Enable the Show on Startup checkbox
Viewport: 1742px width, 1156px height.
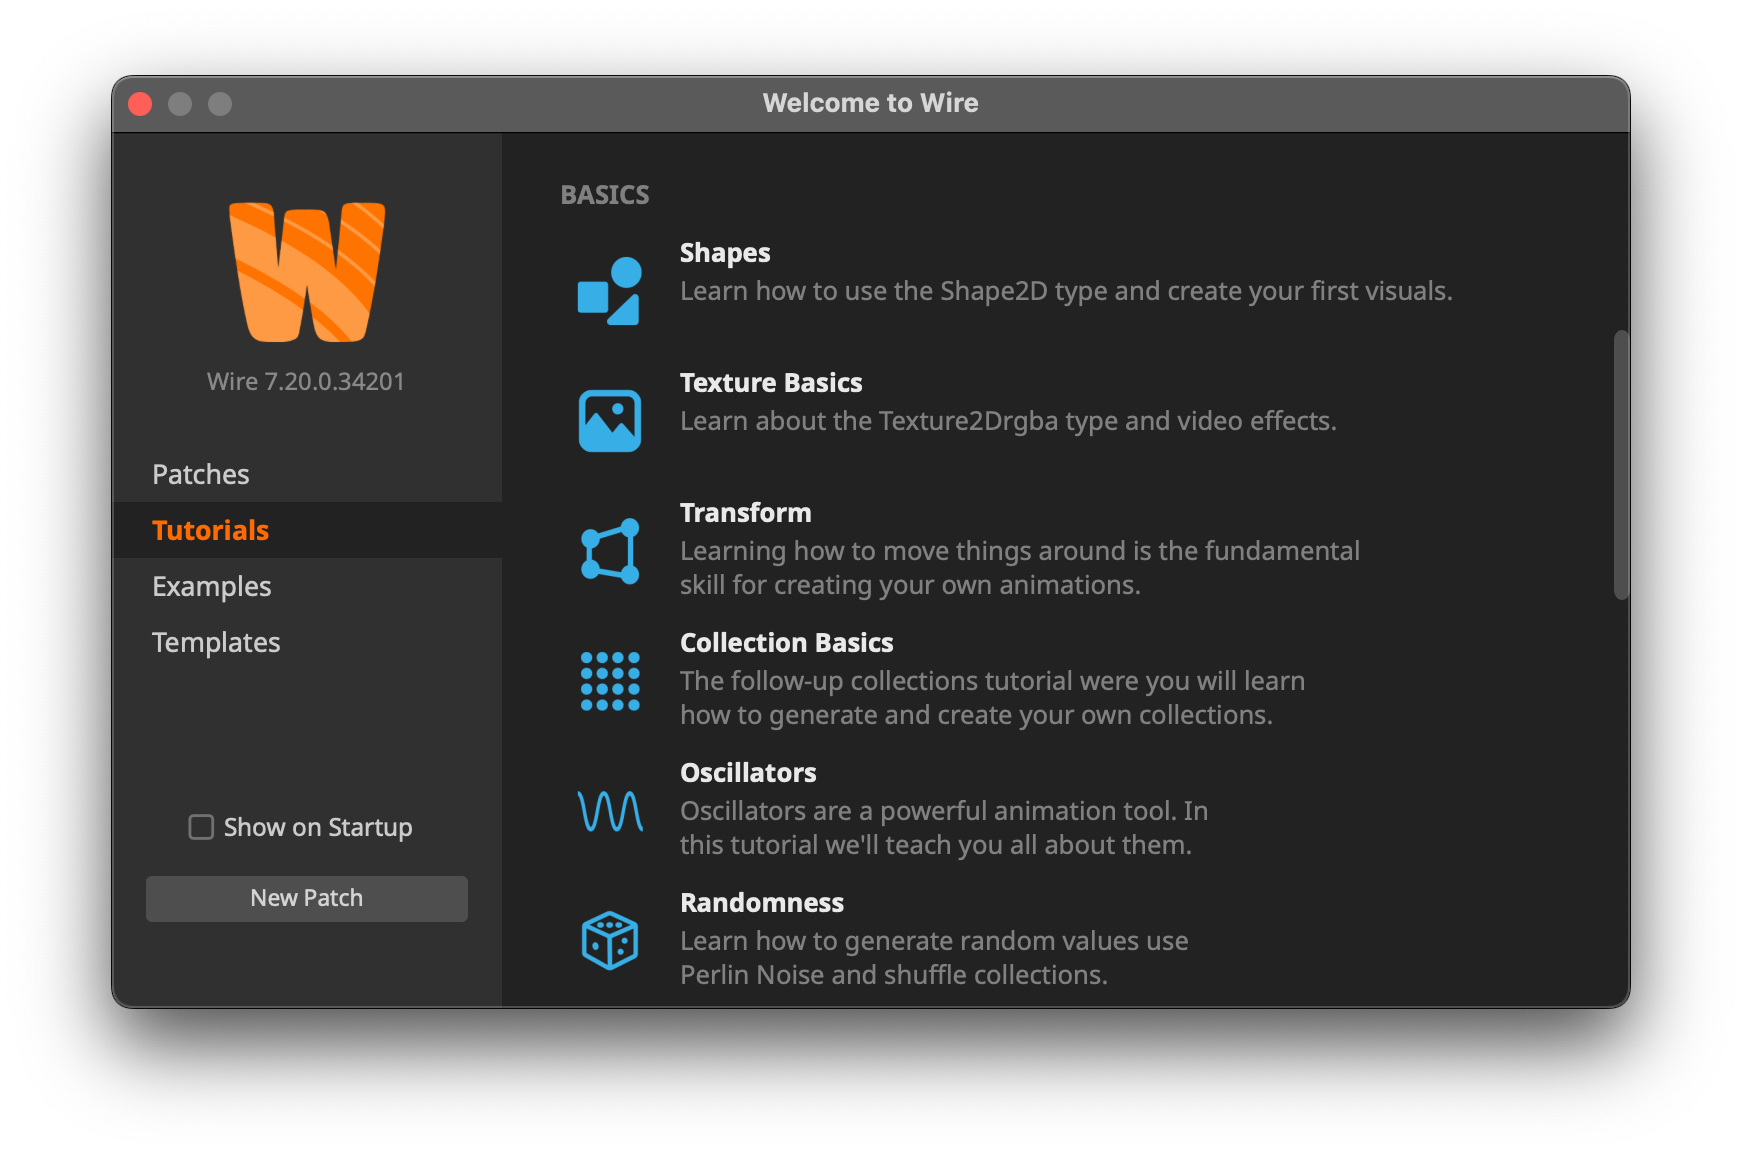(201, 827)
